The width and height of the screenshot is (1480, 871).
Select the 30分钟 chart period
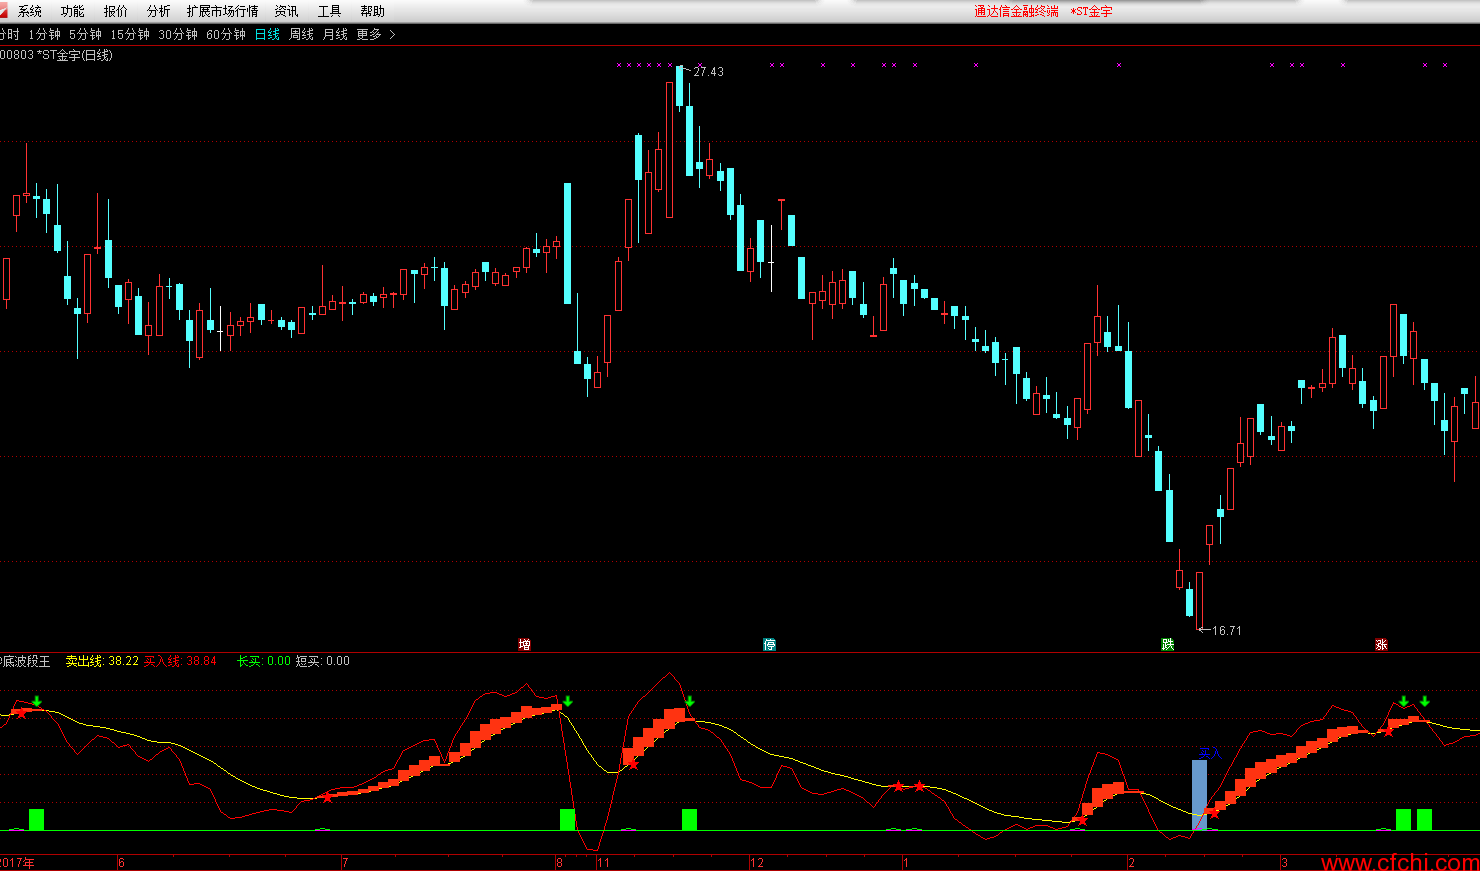178,34
